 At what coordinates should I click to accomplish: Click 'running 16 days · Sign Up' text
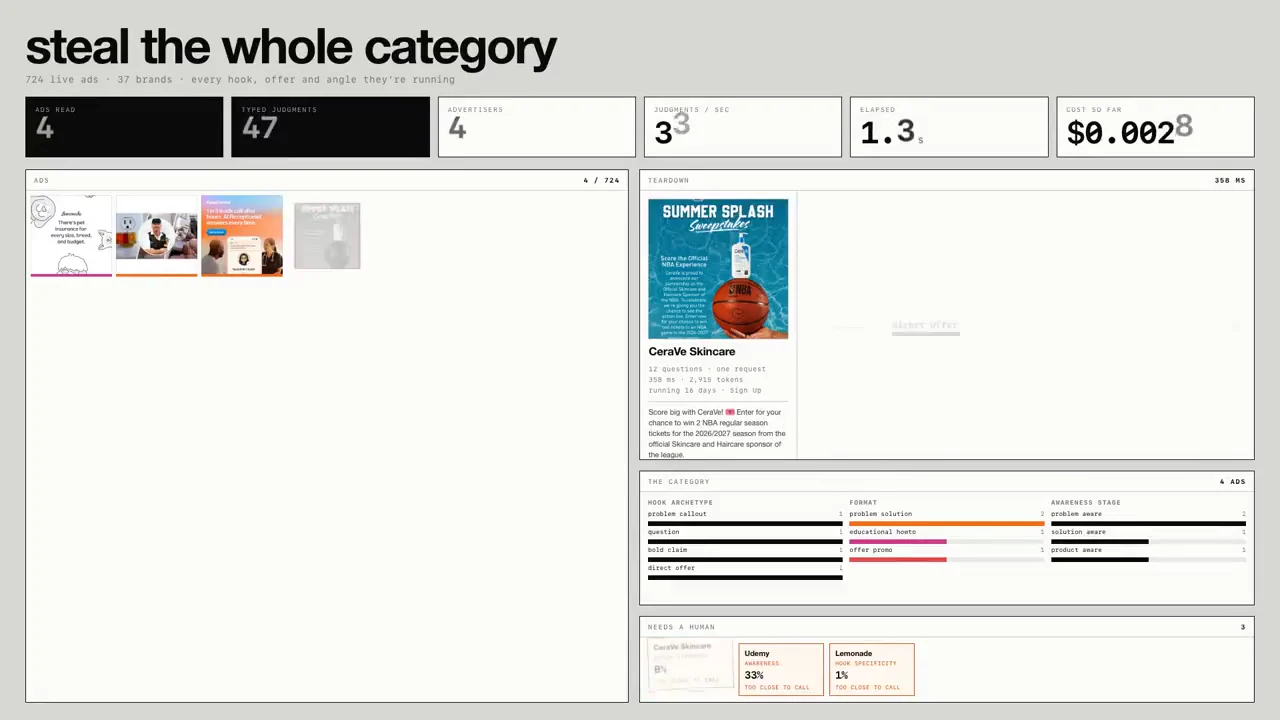pyautogui.click(x=705, y=391)
